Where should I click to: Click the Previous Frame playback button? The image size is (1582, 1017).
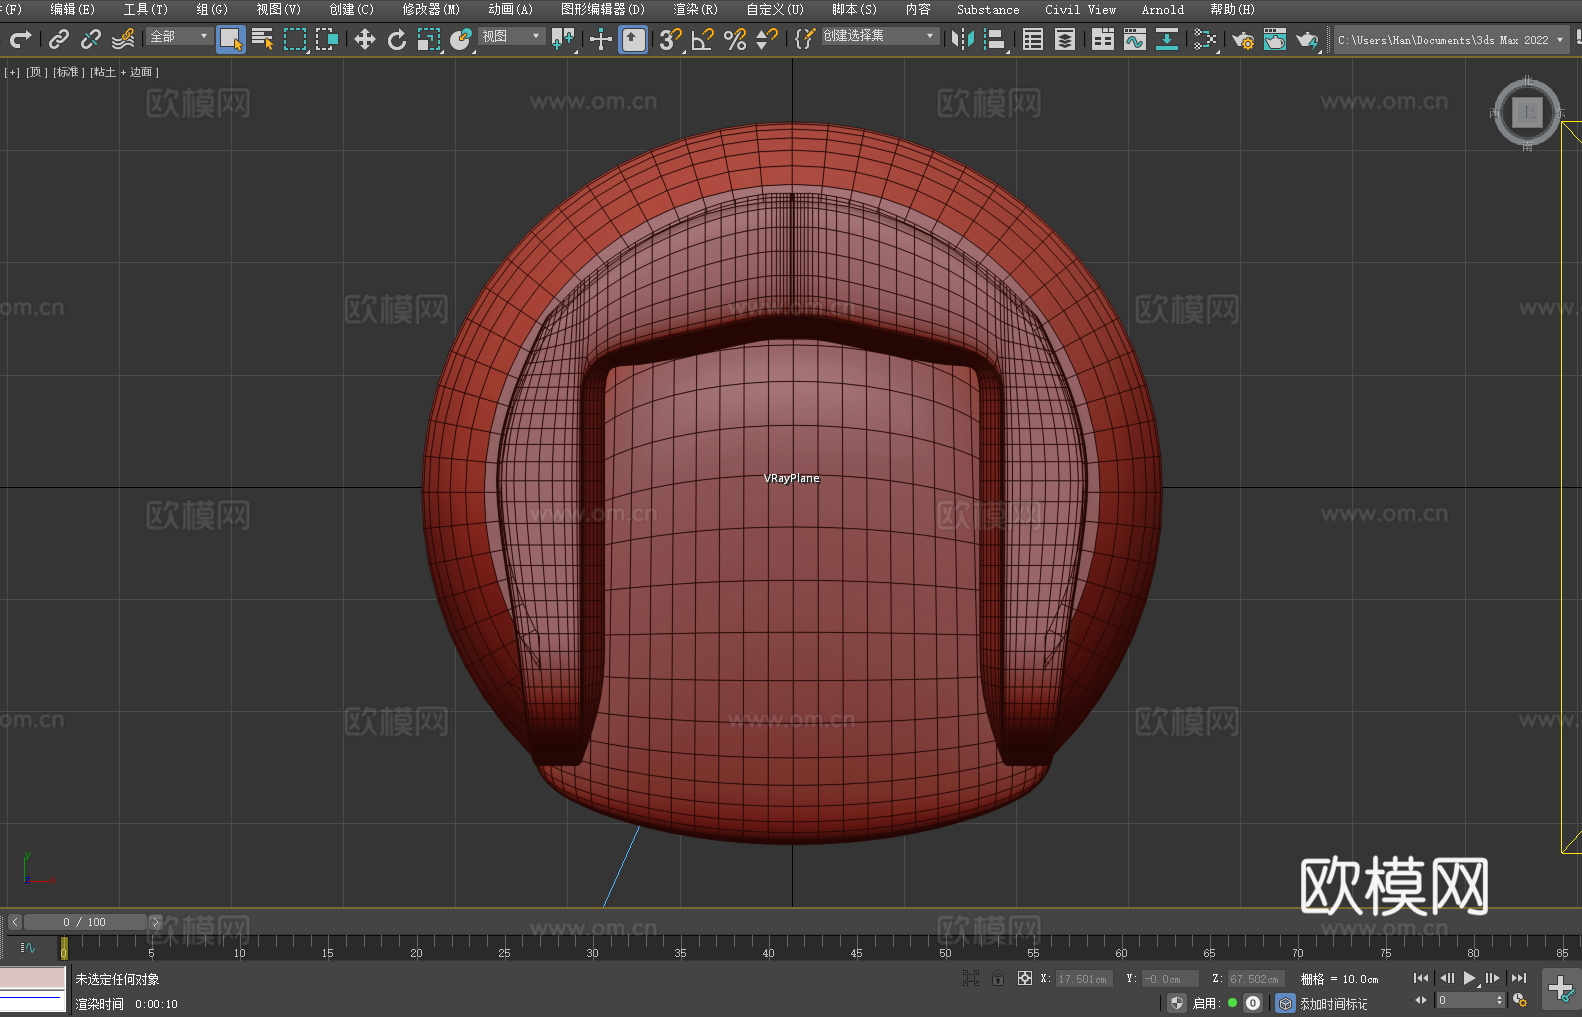[1447, 978]
